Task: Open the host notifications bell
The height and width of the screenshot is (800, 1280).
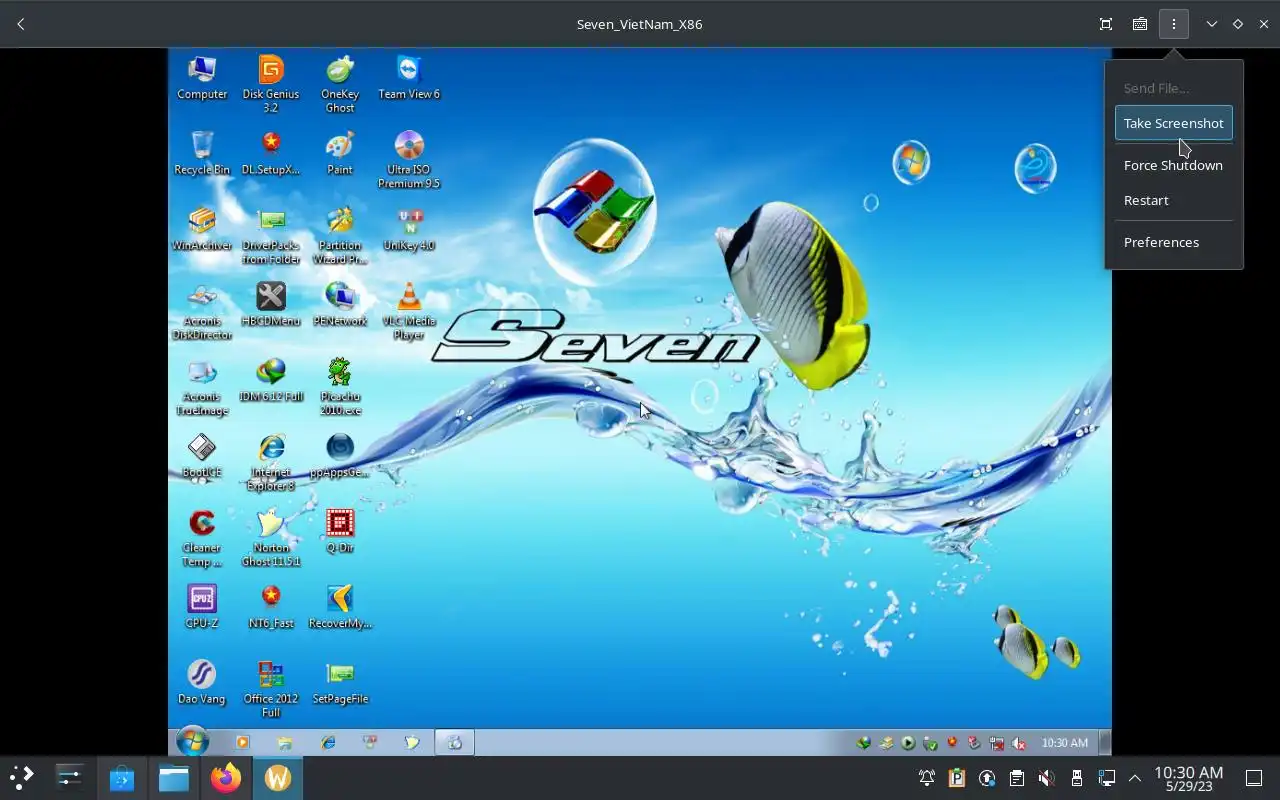Action: (x=927, y=778)
